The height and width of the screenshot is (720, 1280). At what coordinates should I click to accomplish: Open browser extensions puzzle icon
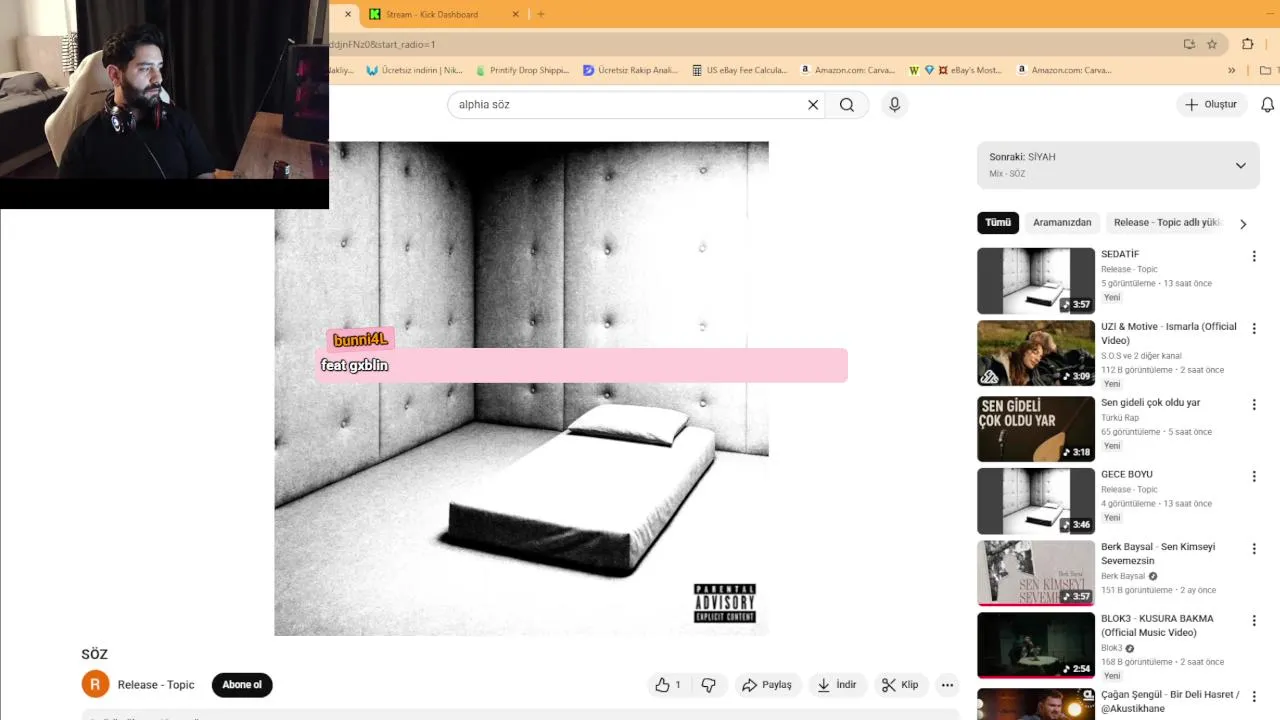1247,44
